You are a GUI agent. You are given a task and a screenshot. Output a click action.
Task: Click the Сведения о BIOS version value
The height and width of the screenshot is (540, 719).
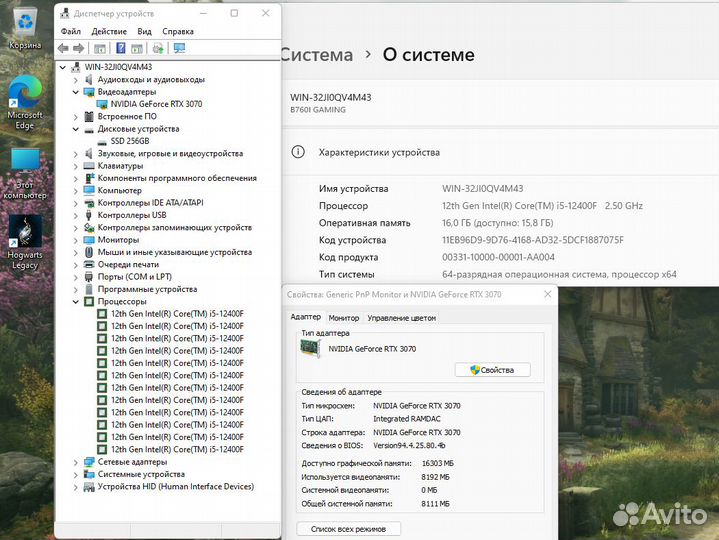click(x=409, y=446)
